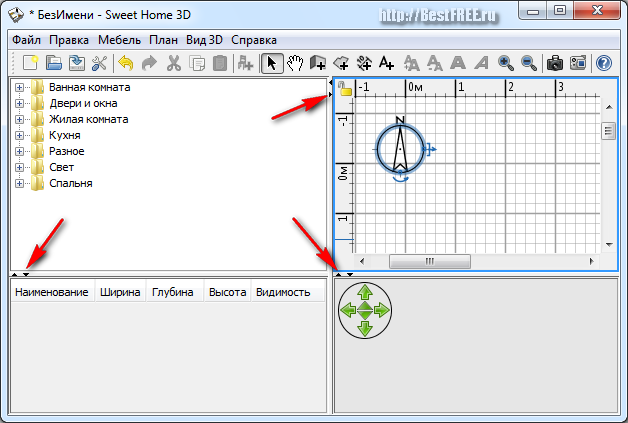Open help with question mark icon

(604, 63)
